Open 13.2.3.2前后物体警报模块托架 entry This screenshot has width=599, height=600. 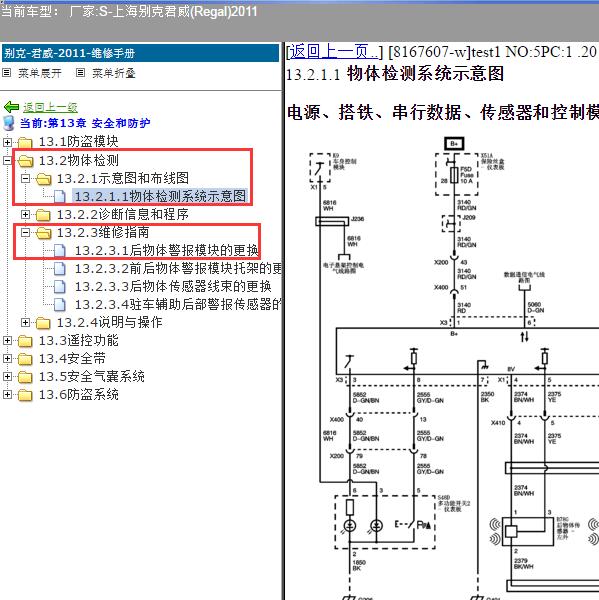click(178, 268)
